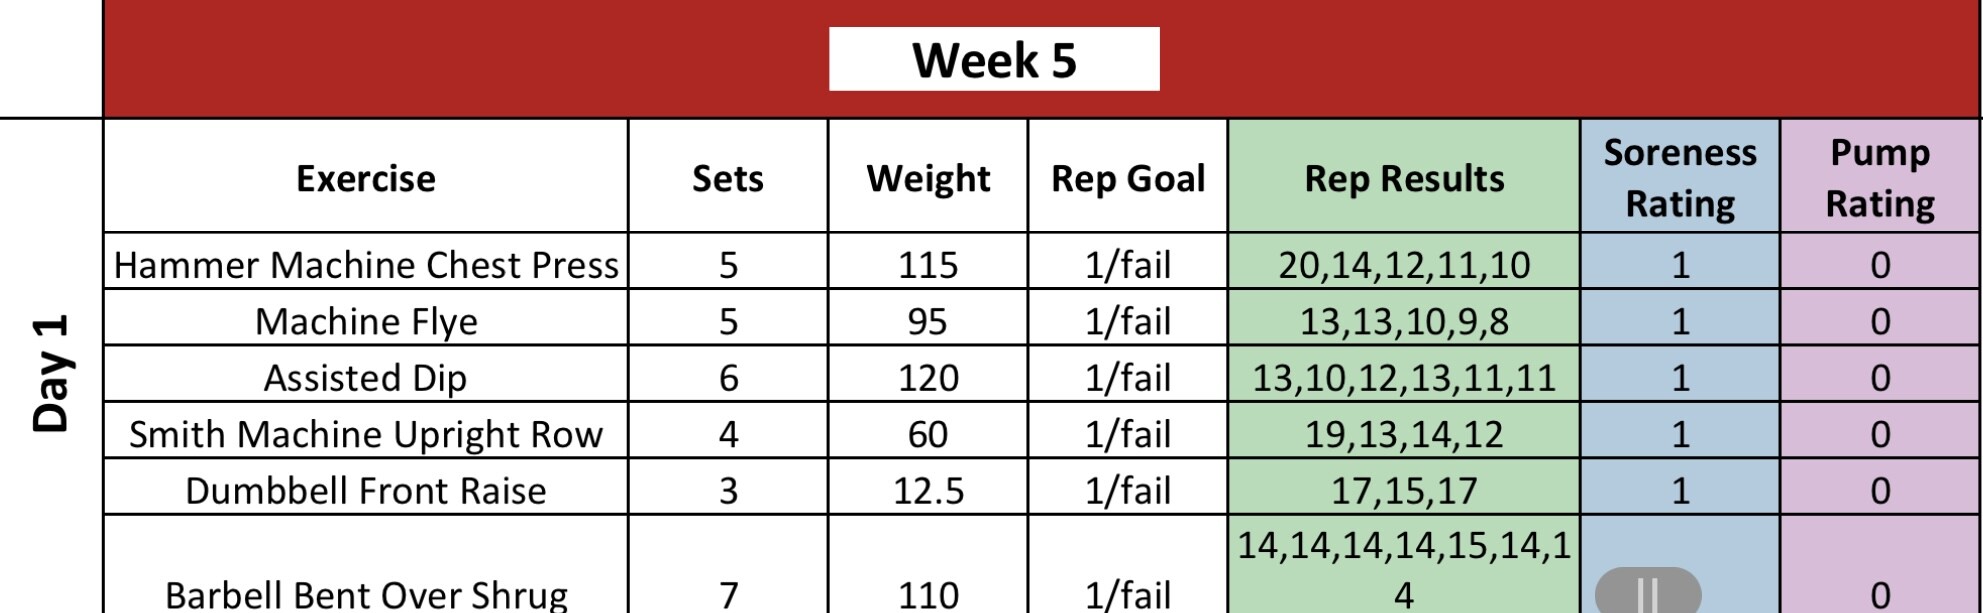The height and width of the screenshot is (613, 1983).
Task: Select Dumbbell Front Raise weight 12.5
Action: tap(927, 490)
